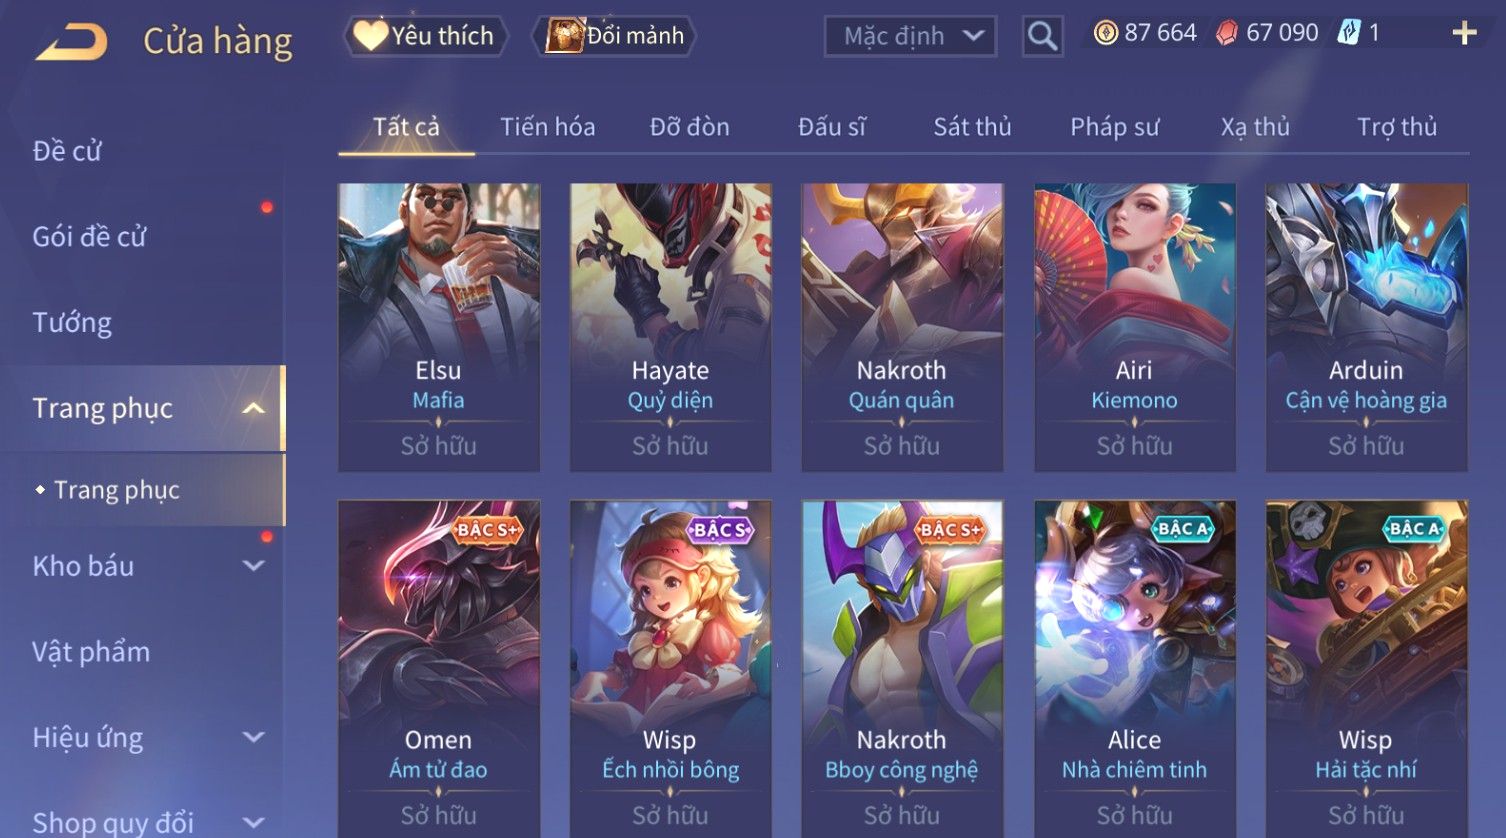Select the Elsu Mafia skin card
The image size is (1506, 838).
[x=439, y=327]
